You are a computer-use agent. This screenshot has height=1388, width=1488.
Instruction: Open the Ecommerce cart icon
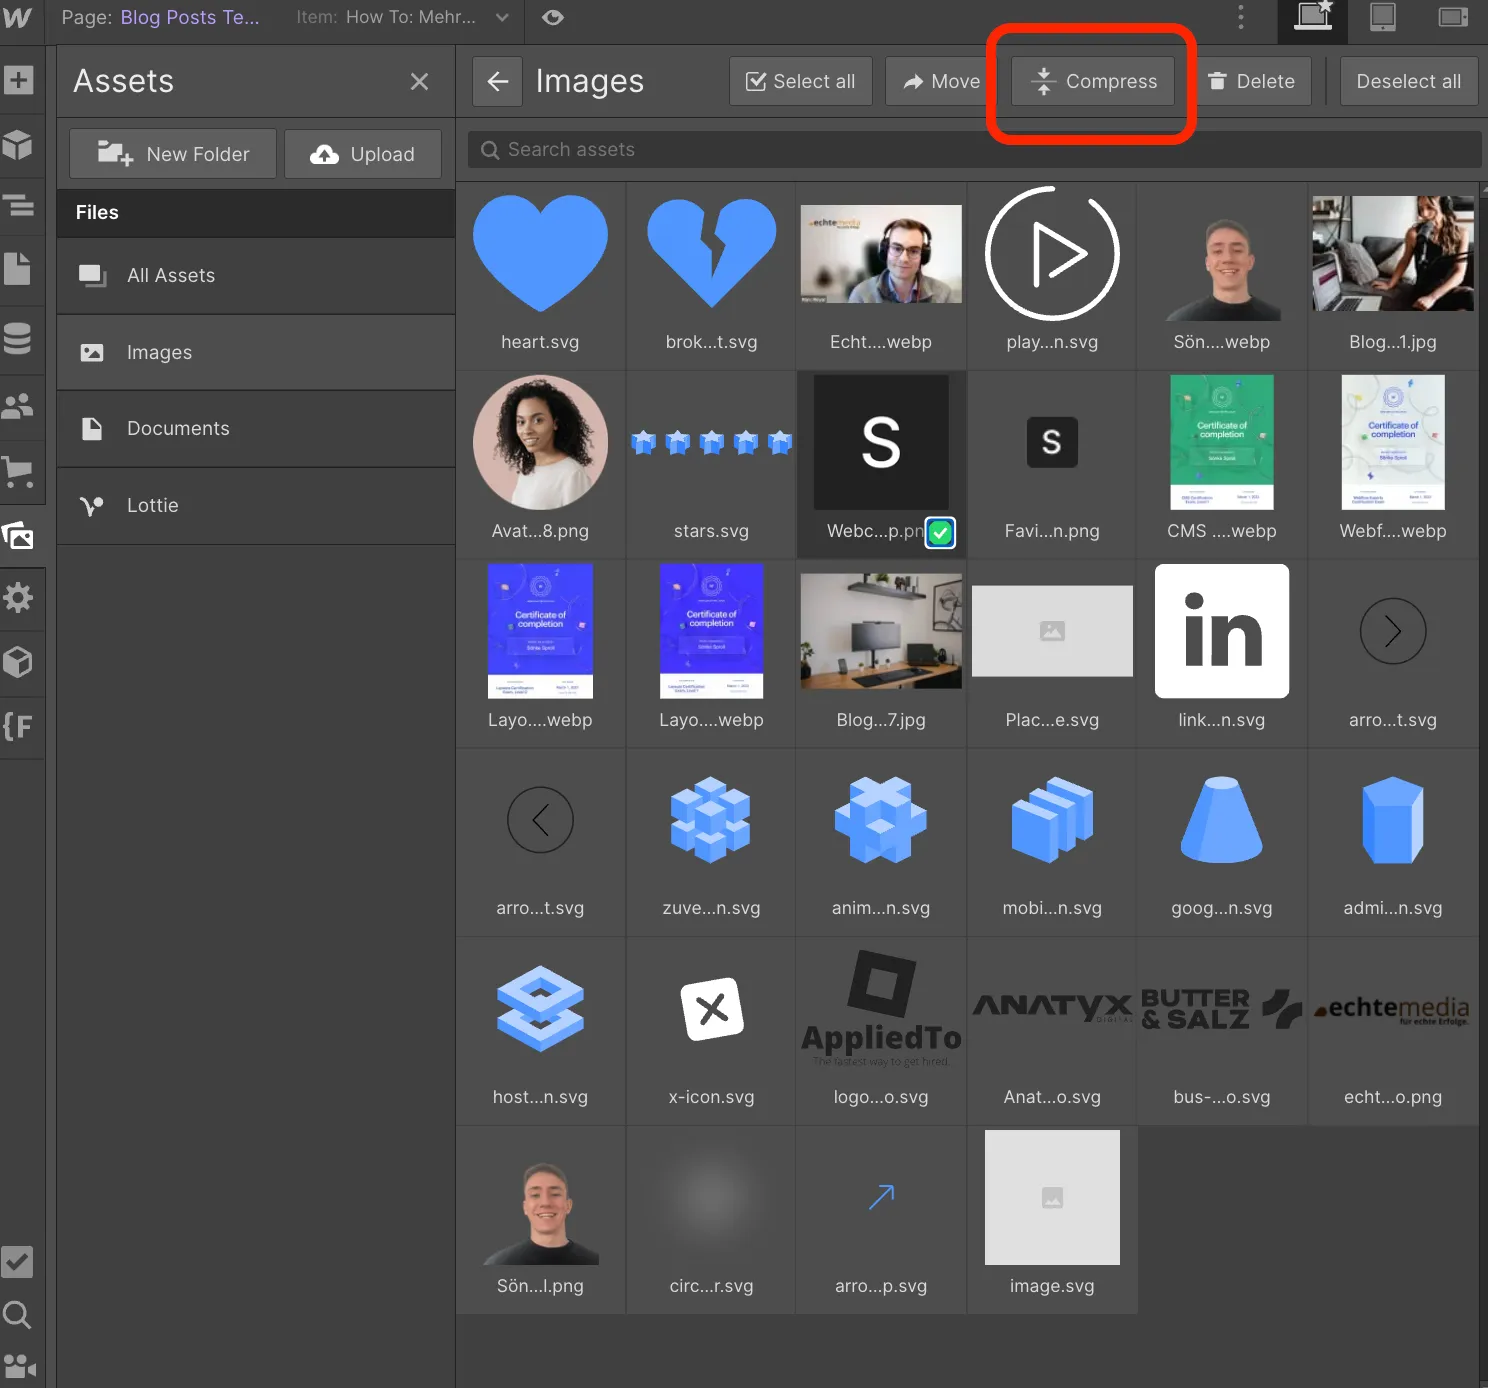tap(18, 471)
